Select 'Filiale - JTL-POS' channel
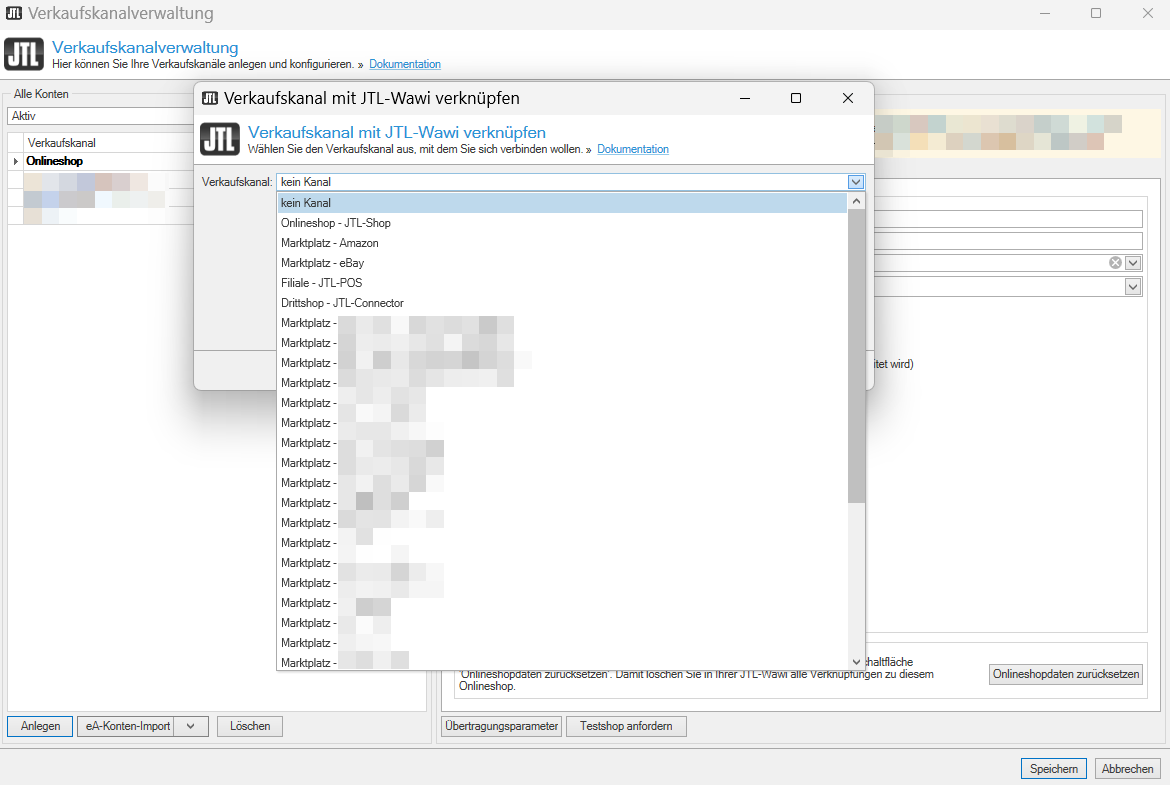The image size is (1170, 785). click(x=322, y=283)
